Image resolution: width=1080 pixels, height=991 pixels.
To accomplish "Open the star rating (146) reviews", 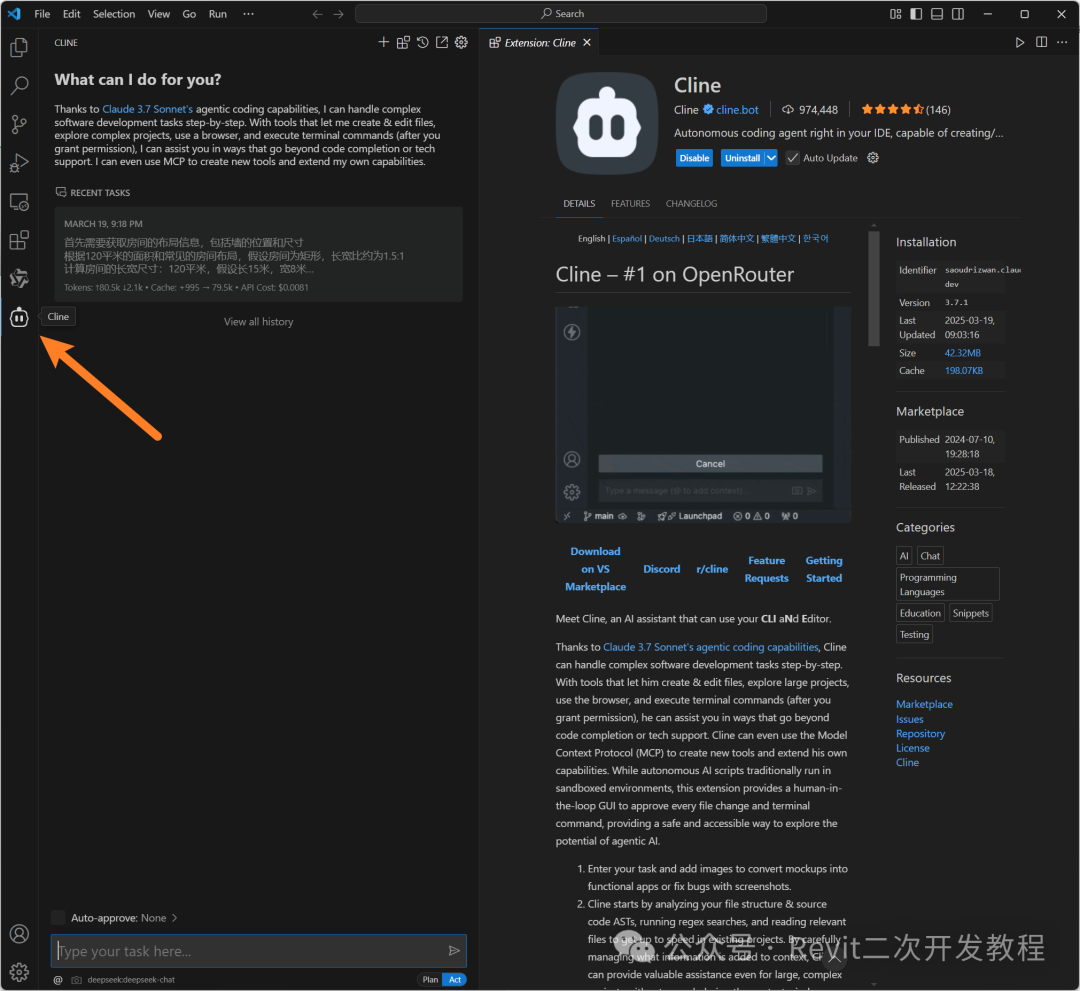I will tap(906, 109).
